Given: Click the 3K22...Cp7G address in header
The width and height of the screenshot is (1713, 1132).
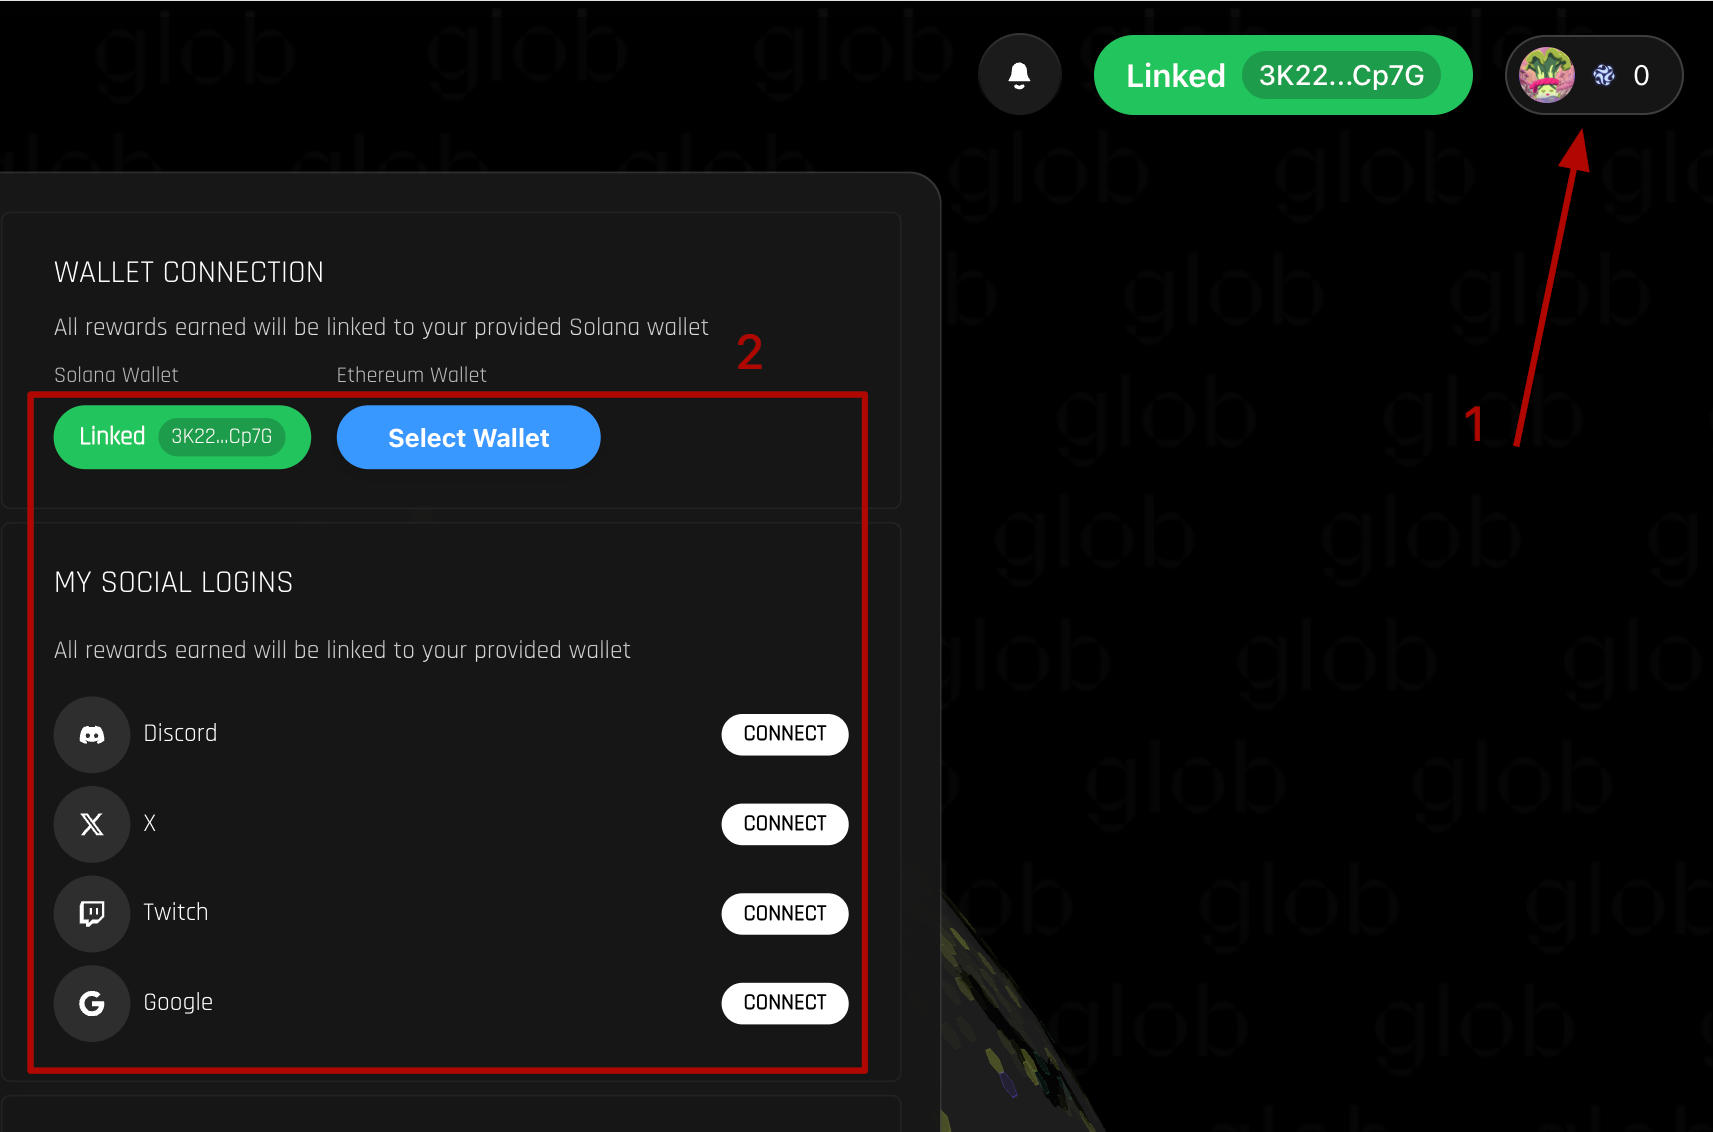Looking at the screenshot, I should pyautogui.click(x=1341, y=76).
